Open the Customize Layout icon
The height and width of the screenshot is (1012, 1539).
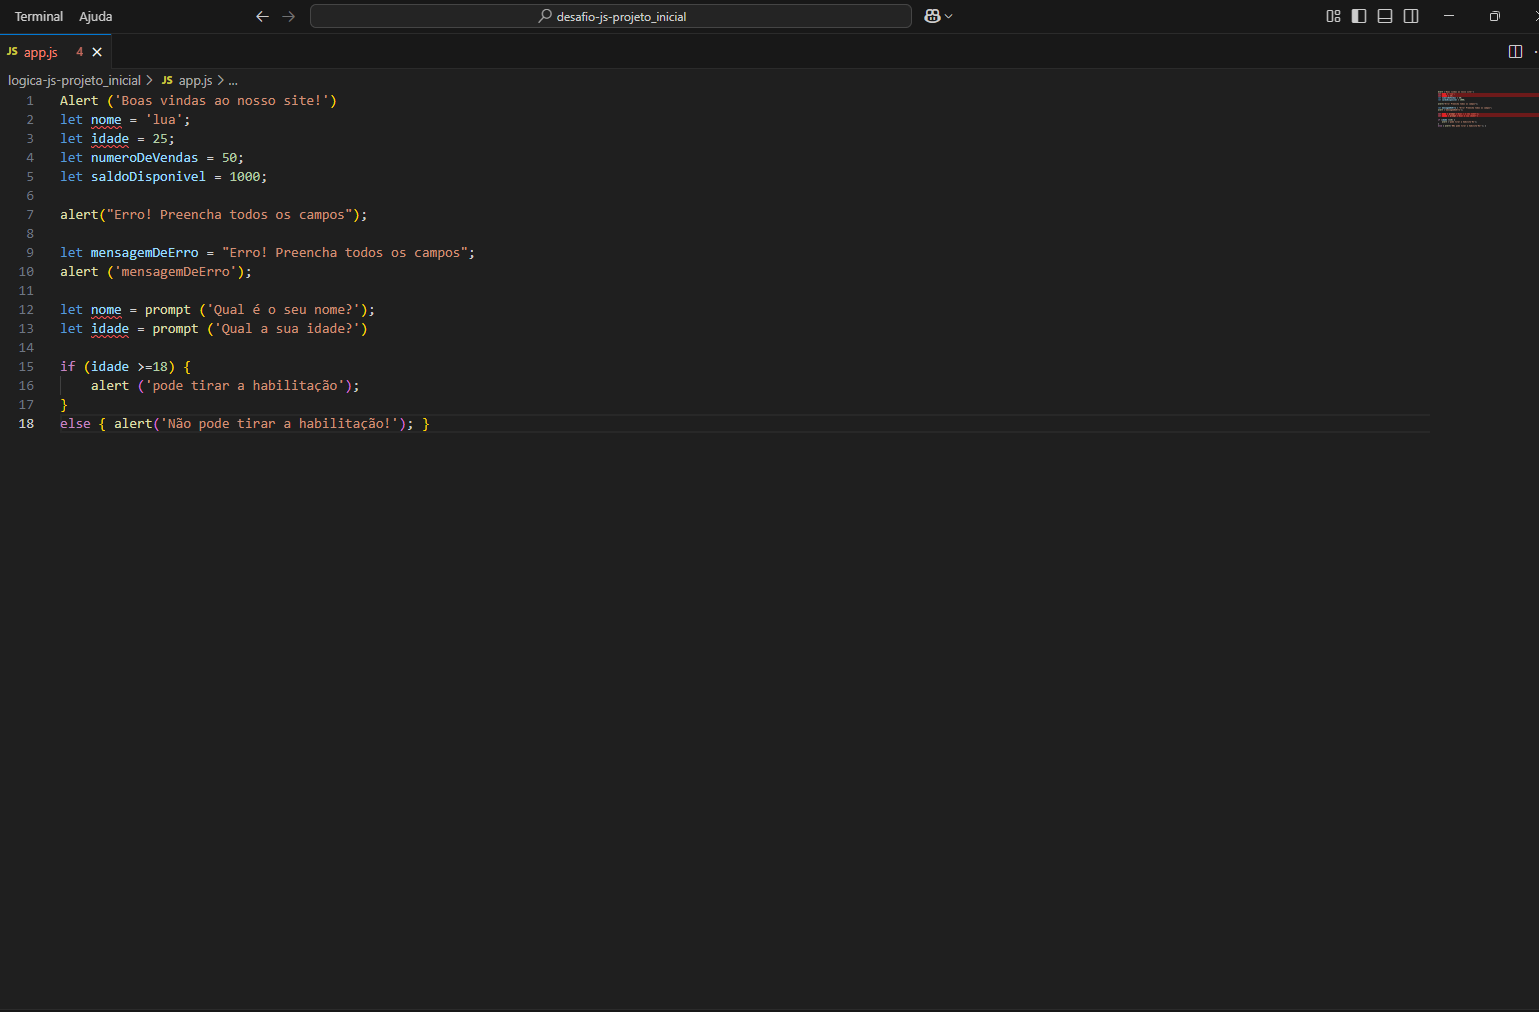click(x=1333, y=16)
